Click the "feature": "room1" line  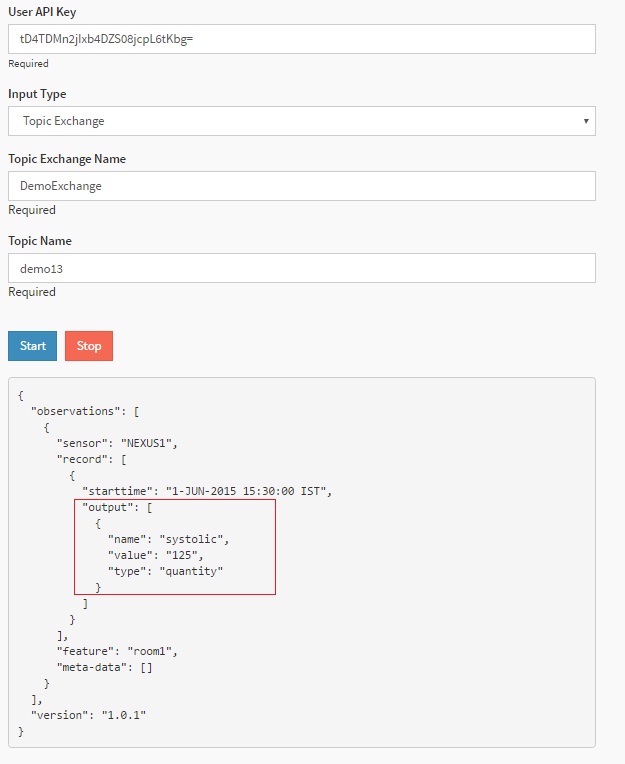(117, 651)
